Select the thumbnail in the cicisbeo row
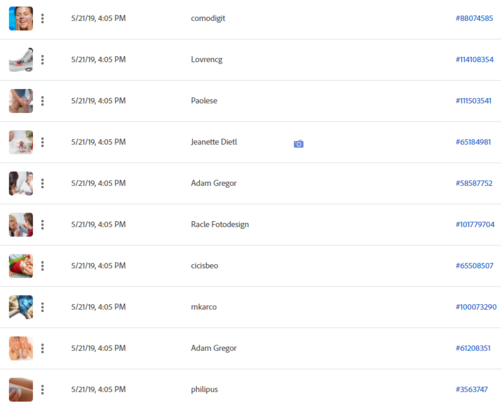501x410 pixels. 21,266
